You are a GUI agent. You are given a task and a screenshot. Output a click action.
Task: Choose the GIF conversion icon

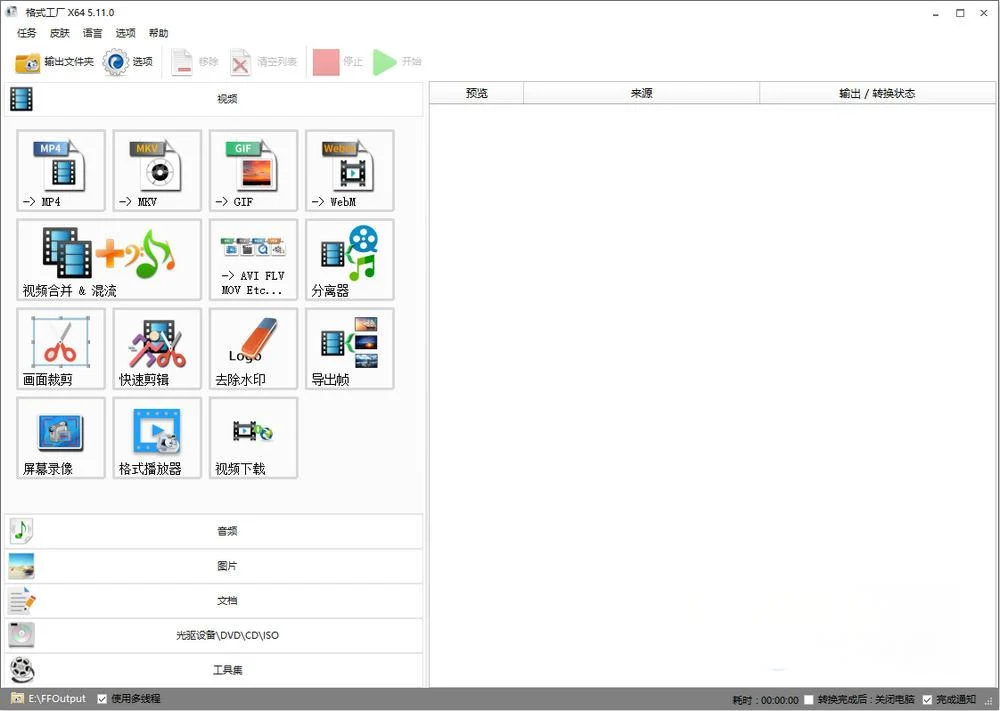[x=253, y=170]
